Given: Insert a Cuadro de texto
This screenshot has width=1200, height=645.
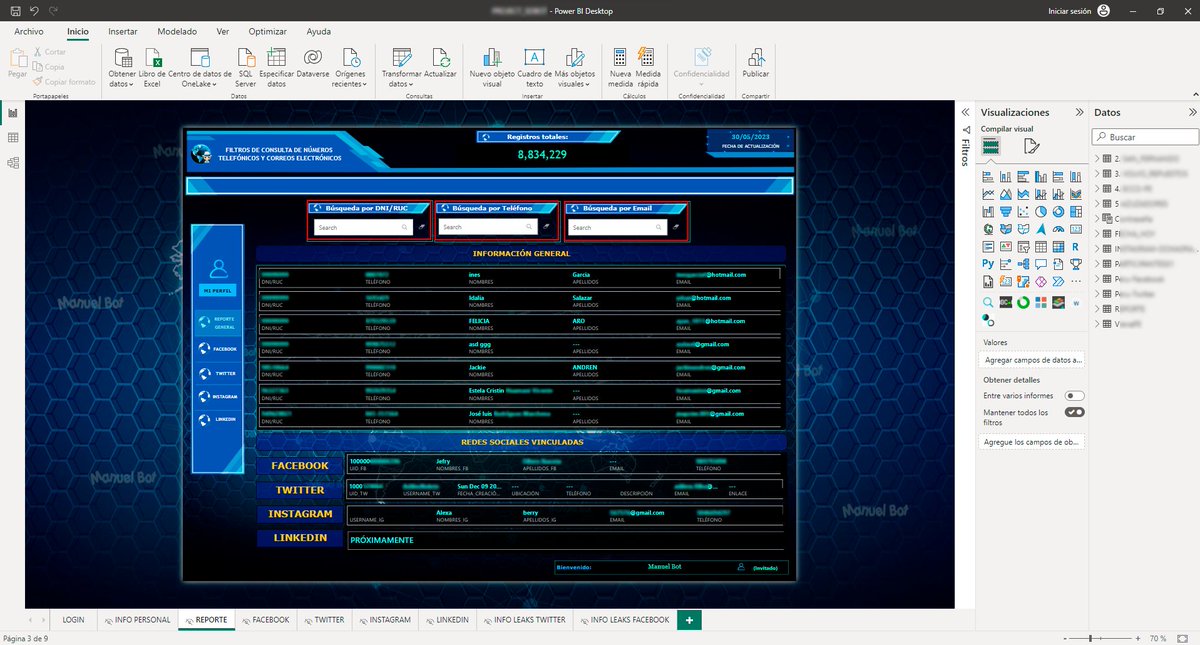Looking at the screenshot, I should point(534,67).
